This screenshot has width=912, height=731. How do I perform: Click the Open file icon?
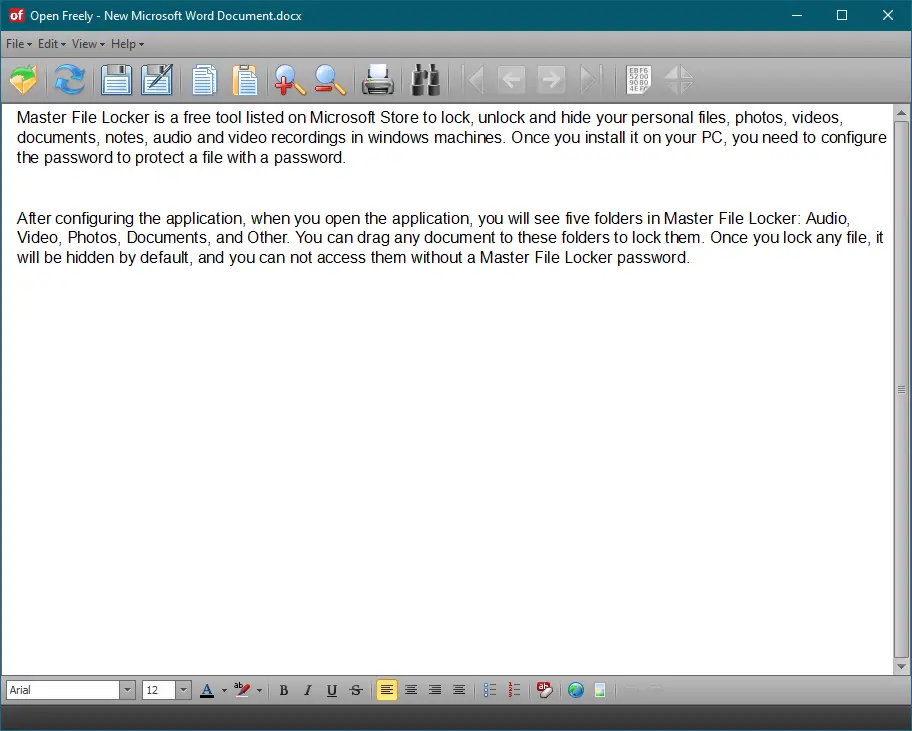click(23, 80)
